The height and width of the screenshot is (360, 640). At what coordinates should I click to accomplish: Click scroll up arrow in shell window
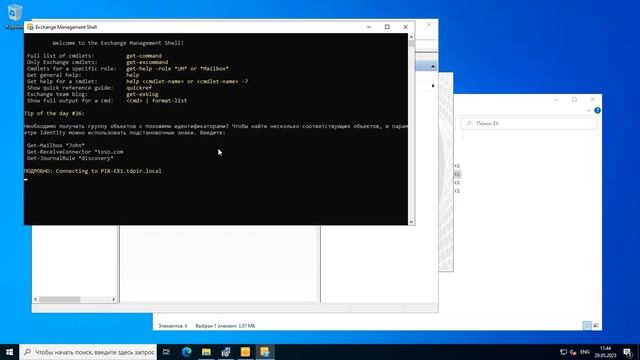[411, 37]
